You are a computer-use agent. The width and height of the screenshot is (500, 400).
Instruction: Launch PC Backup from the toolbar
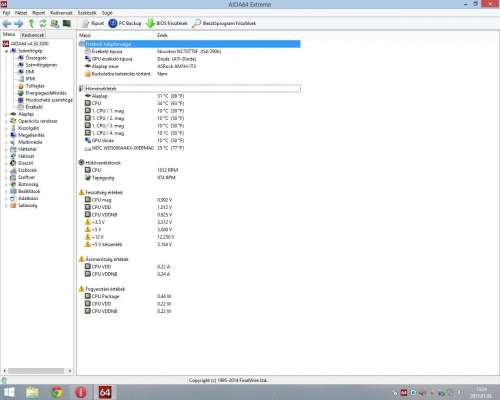125,23
